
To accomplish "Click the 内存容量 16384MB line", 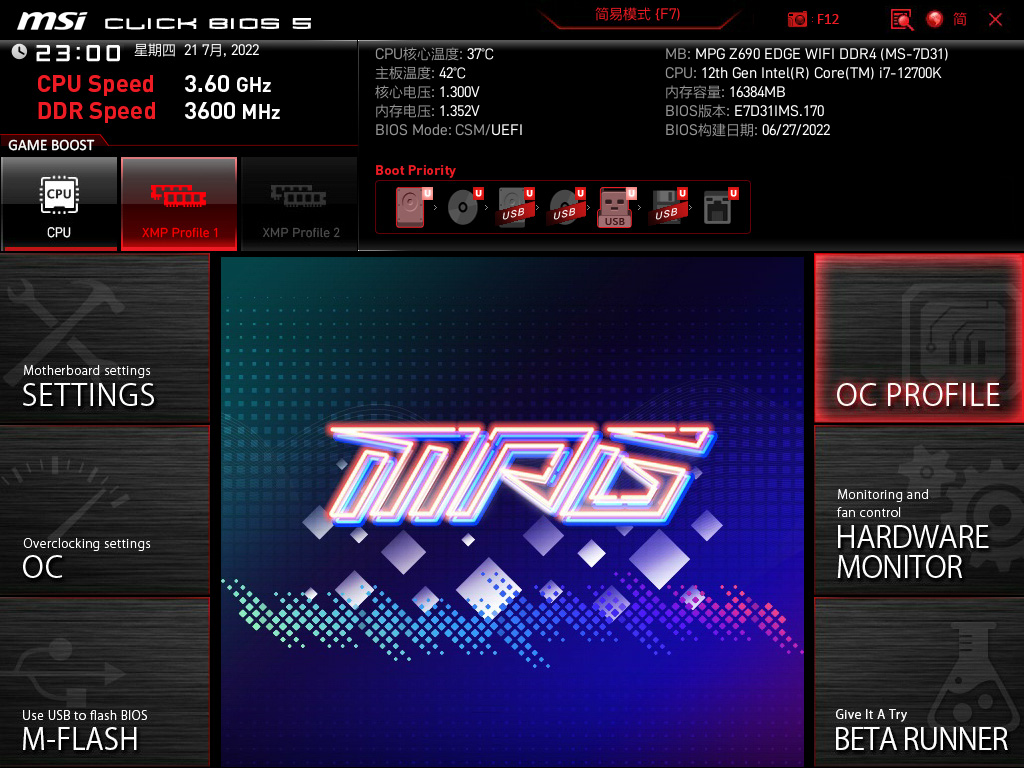I will 725,92.
